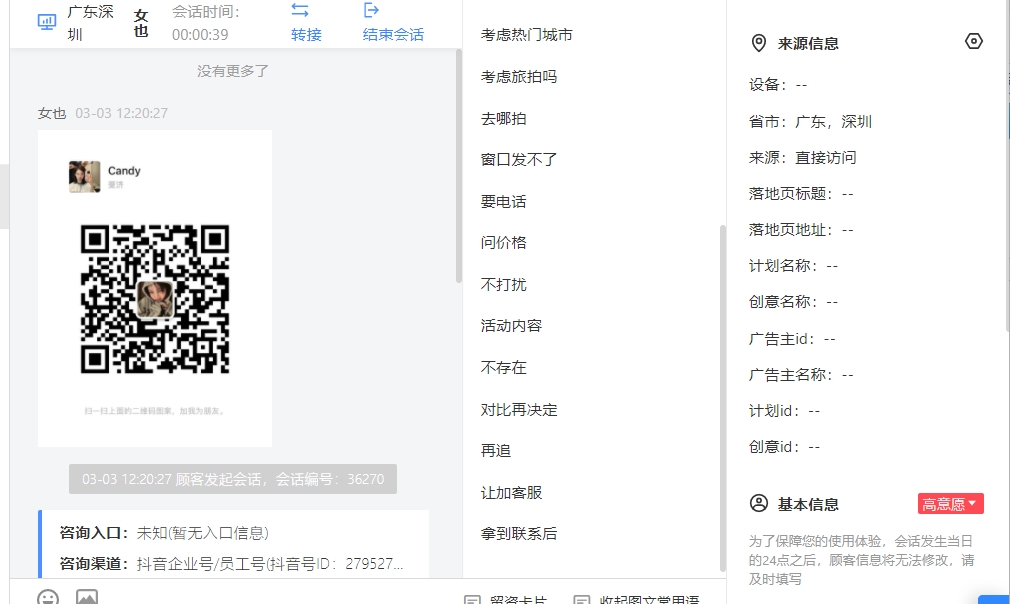Click the 结束会话 label
The width and height of the screenshot is (1010, 604).
pyautogui.click(x=393, y=35)
